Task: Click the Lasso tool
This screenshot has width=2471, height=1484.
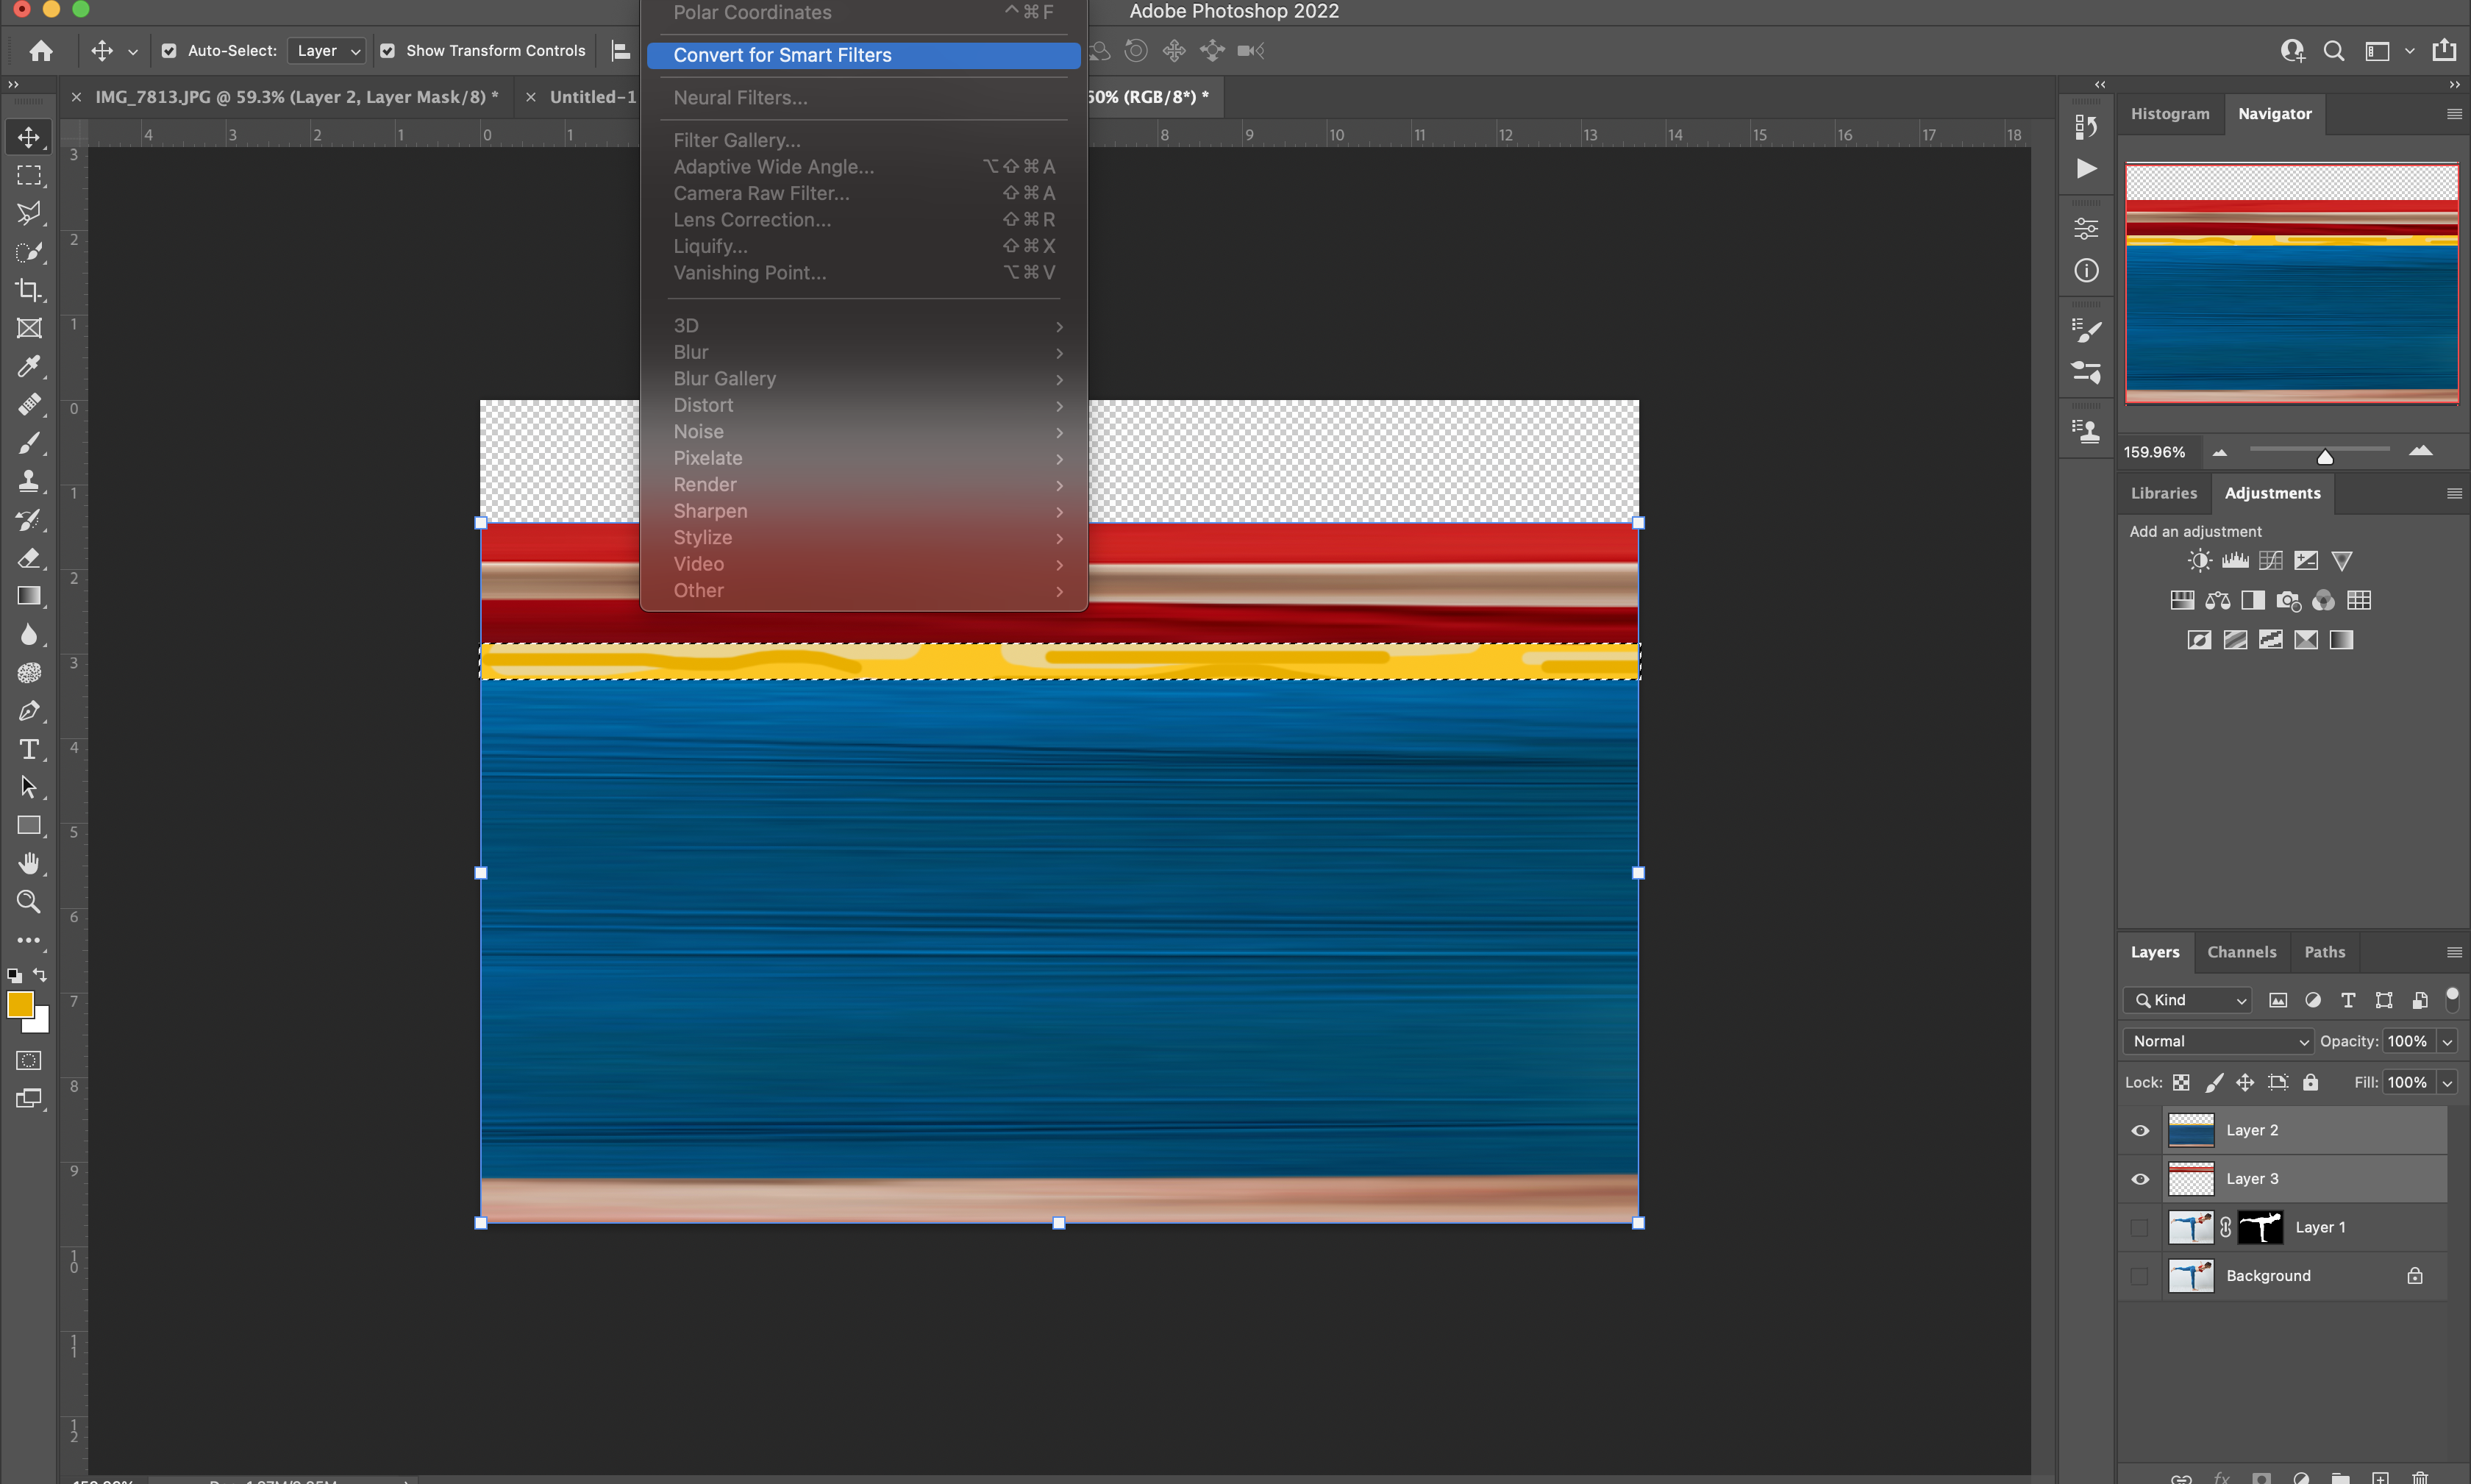Action: point(26,213)
